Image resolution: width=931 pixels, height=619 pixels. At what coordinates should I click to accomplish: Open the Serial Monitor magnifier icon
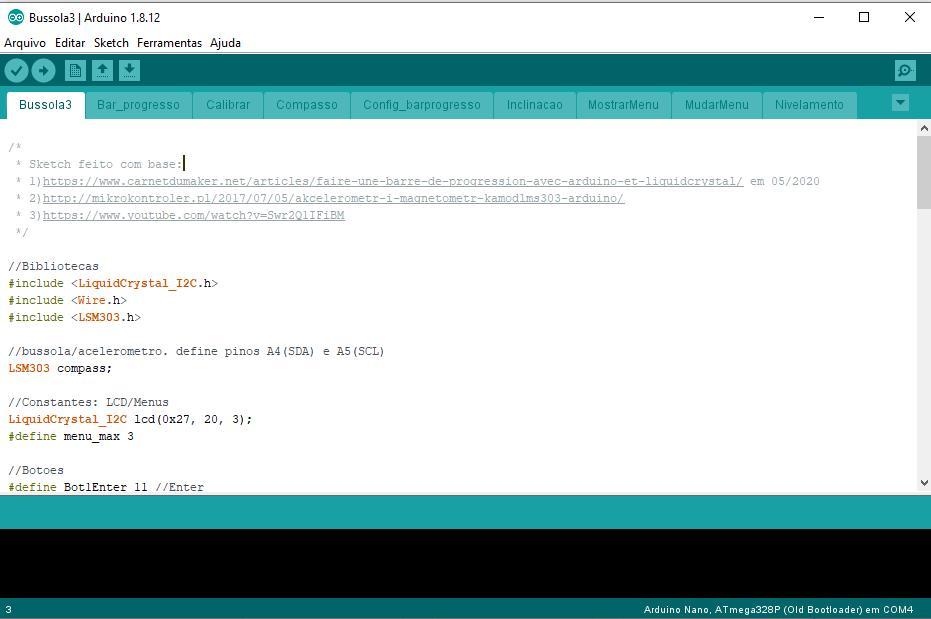pos(905,71)
